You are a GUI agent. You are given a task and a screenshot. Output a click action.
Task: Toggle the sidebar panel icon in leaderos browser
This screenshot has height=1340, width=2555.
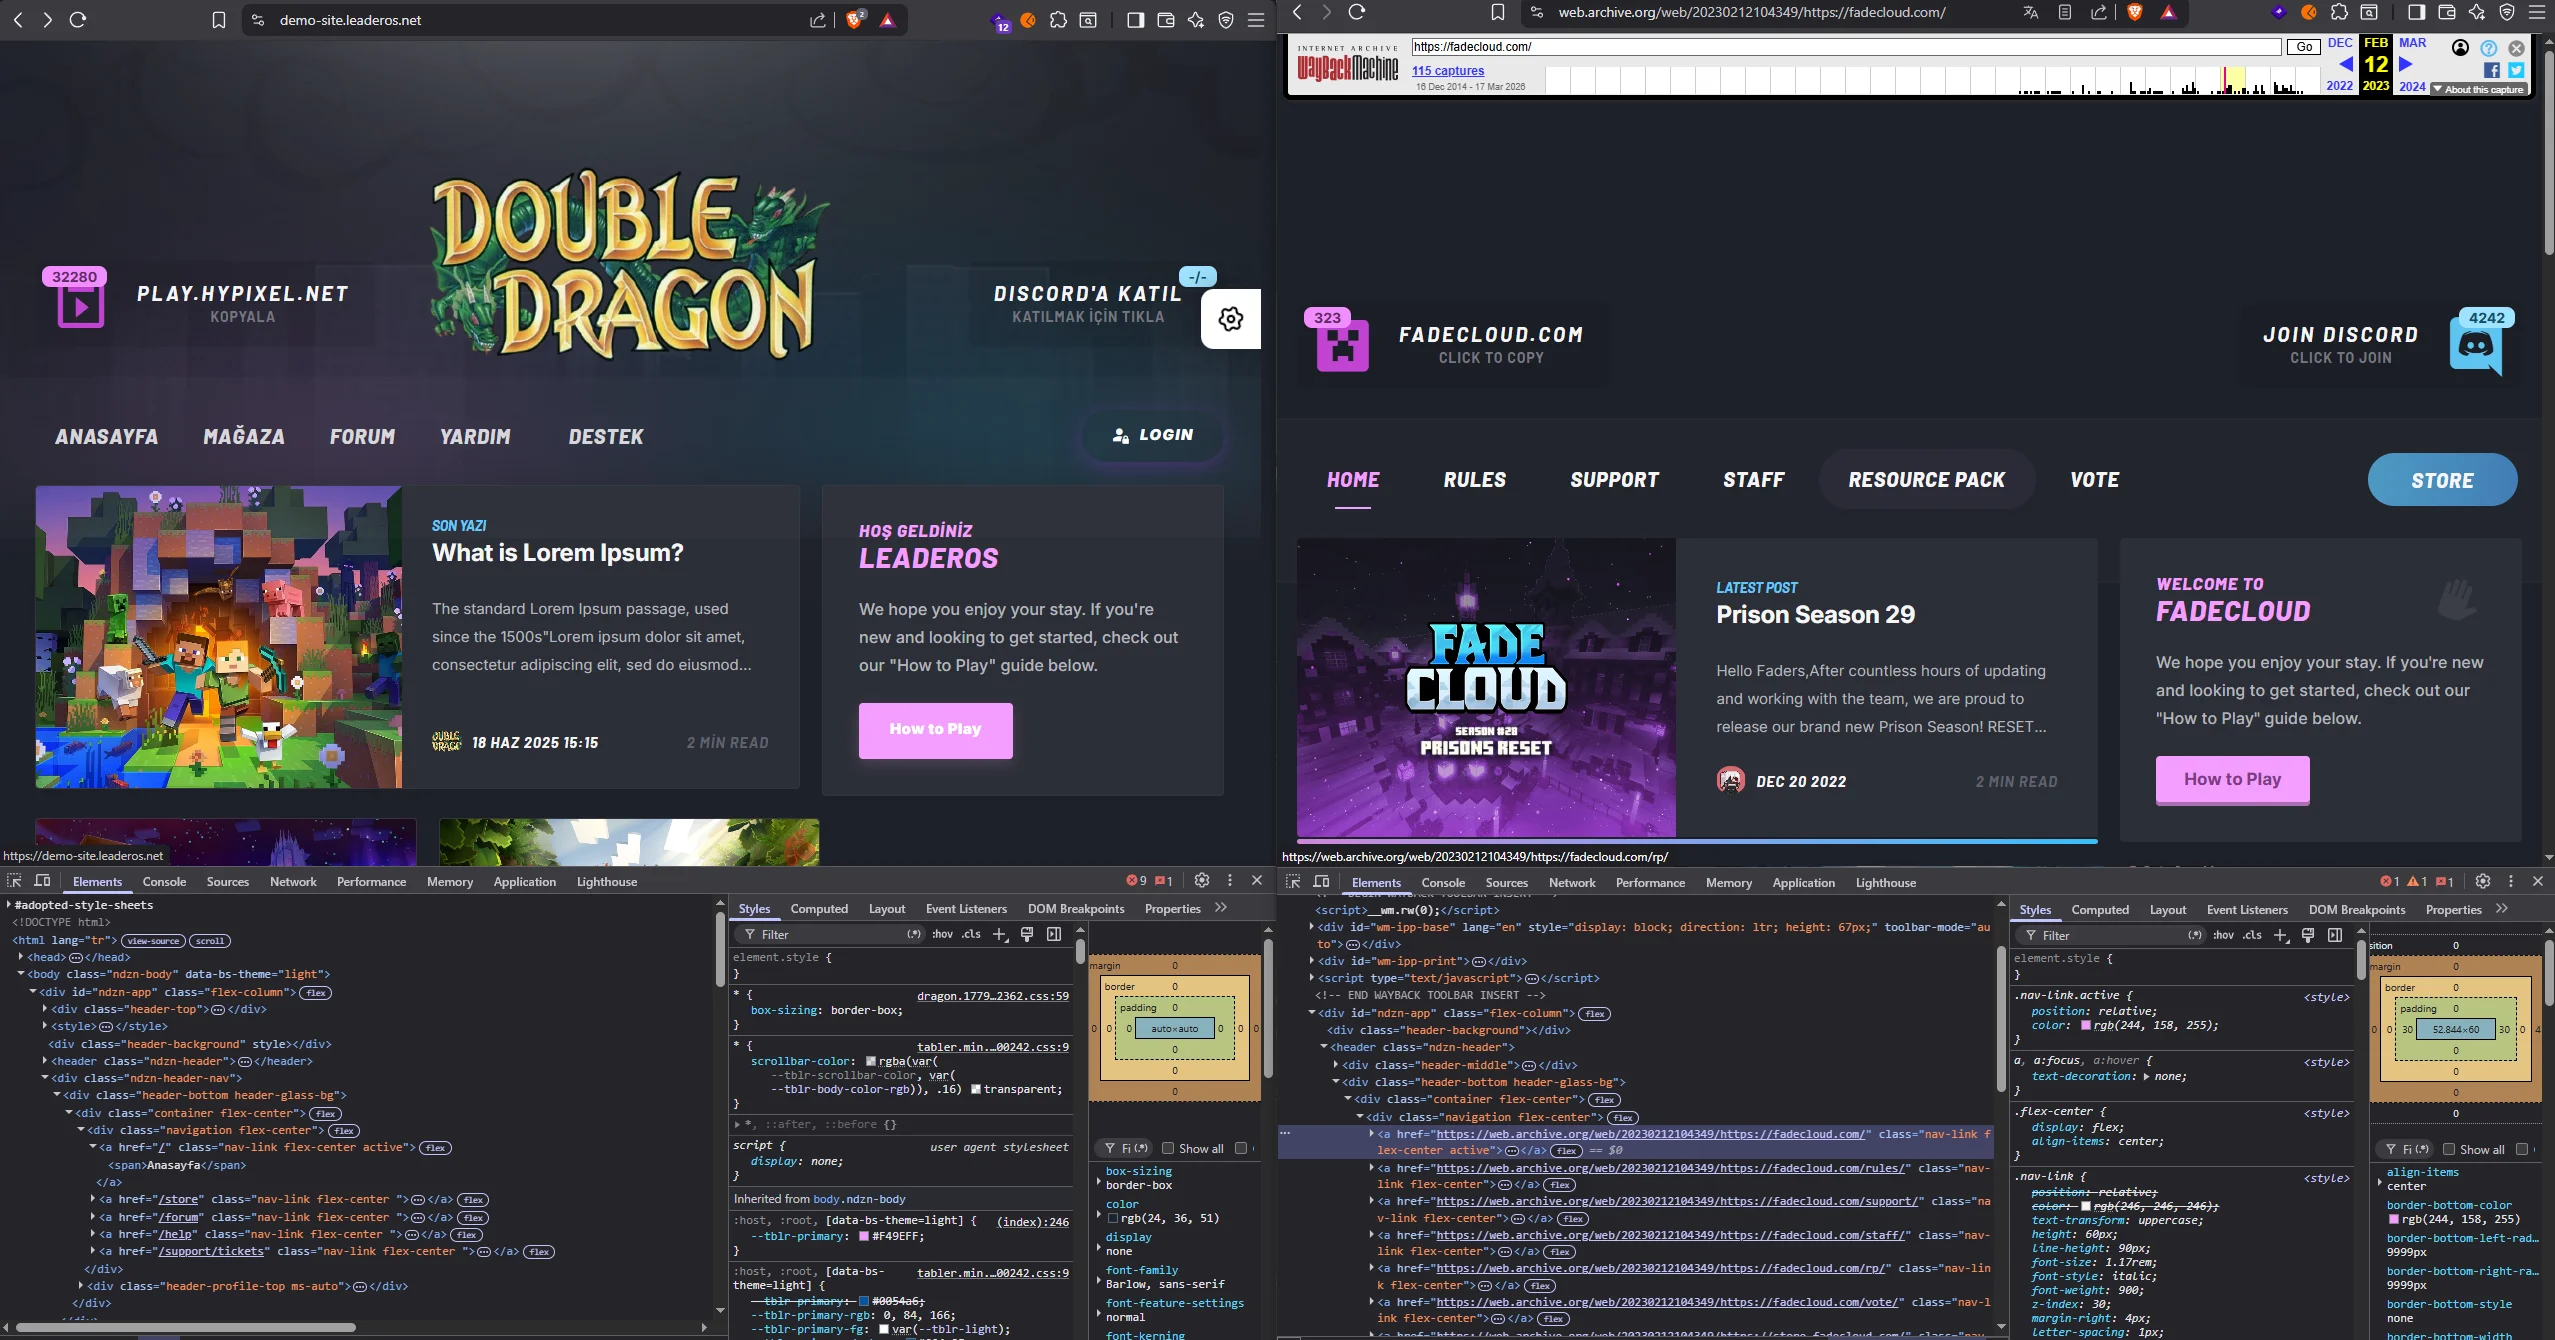tap(1135, 20)
